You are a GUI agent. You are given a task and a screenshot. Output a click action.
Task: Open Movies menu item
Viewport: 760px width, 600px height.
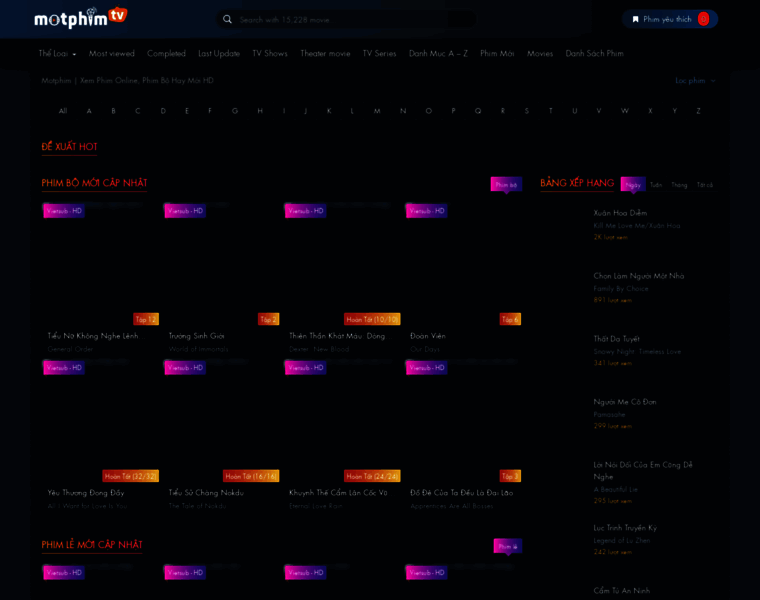pyautogui.click(x=540, y=54)
